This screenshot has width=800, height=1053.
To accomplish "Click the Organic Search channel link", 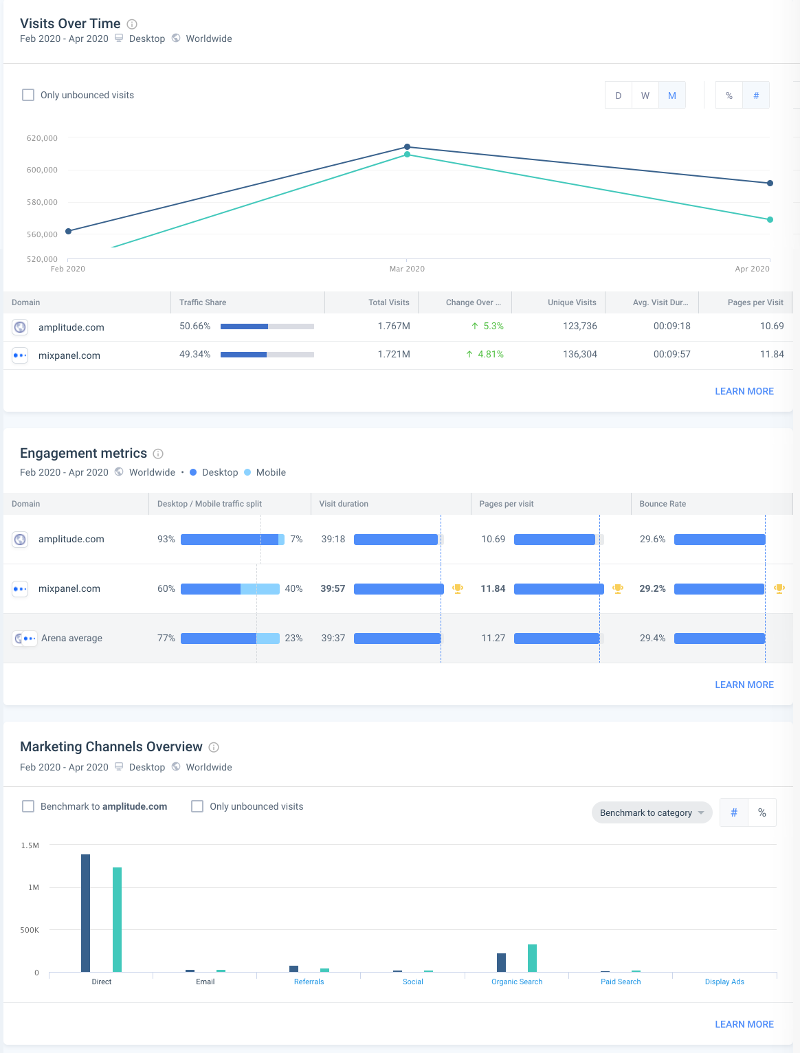I will (517, 982).
